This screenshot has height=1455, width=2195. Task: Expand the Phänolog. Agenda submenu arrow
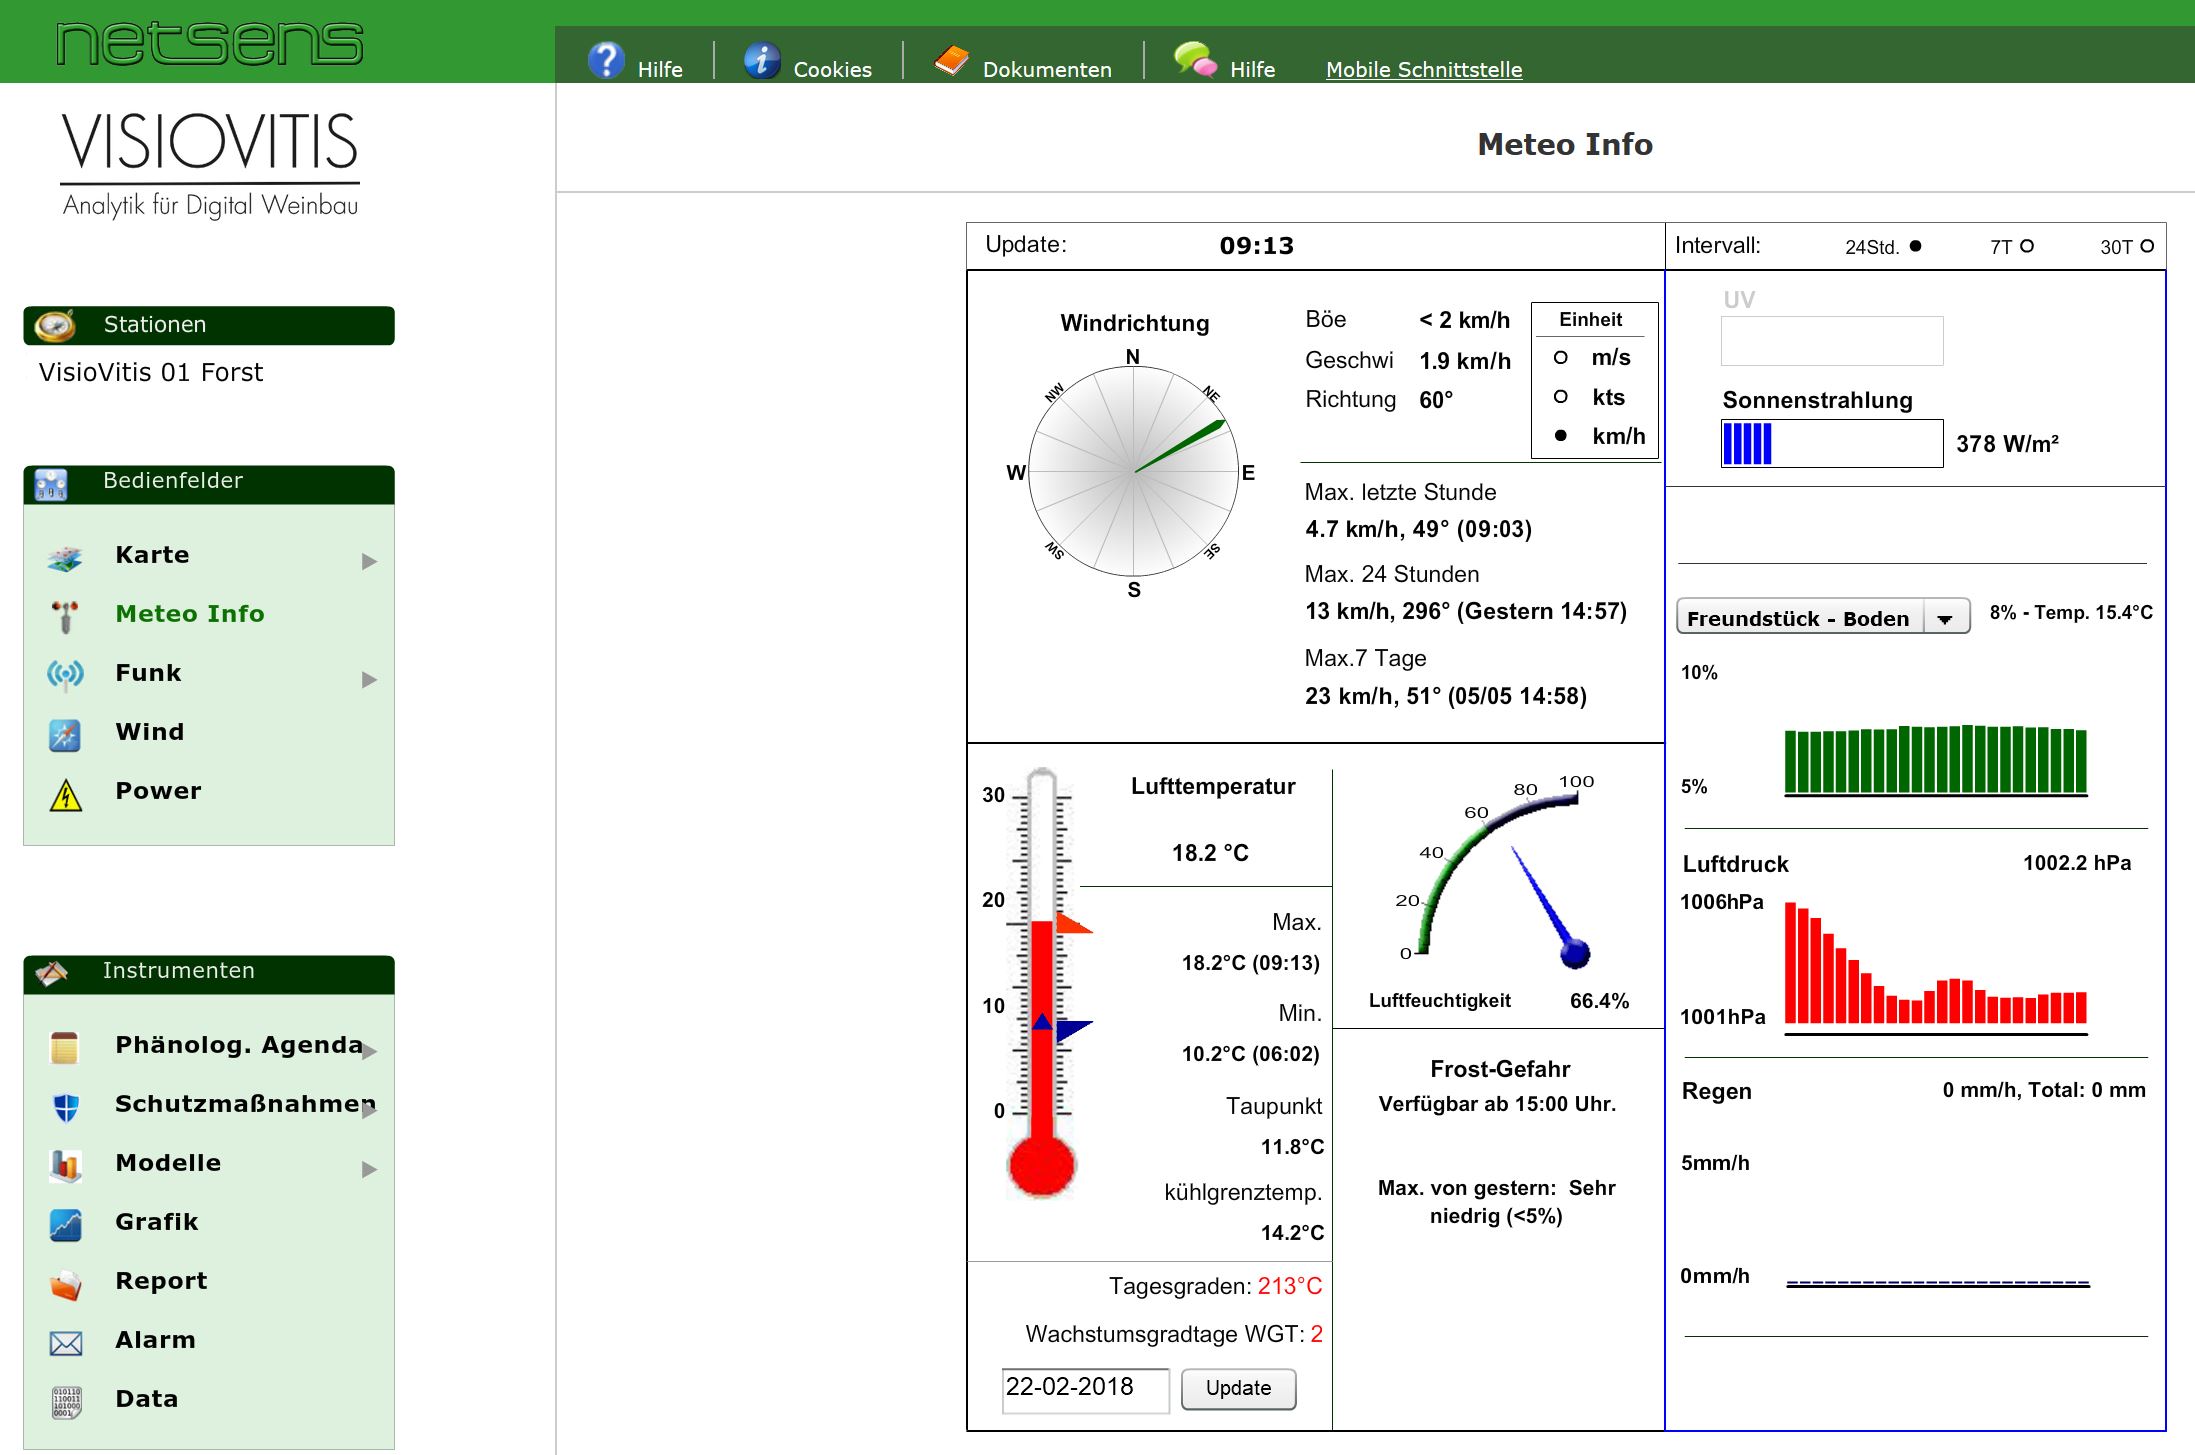coord(369,1051)
